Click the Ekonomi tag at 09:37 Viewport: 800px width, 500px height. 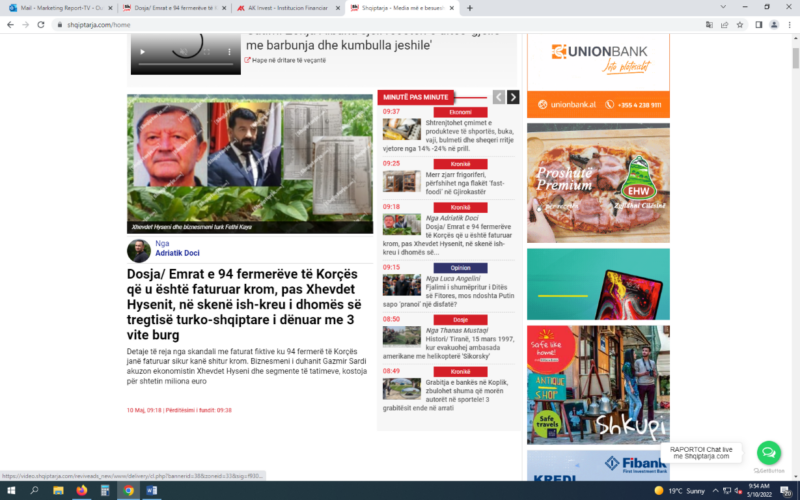pyautogui.click(x=460, y=112)
